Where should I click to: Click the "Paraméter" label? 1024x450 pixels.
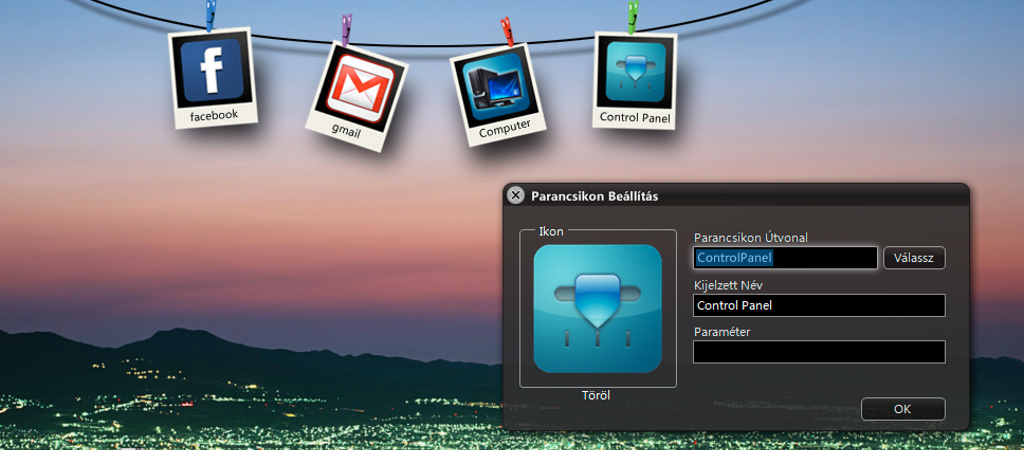coord(722,332)
